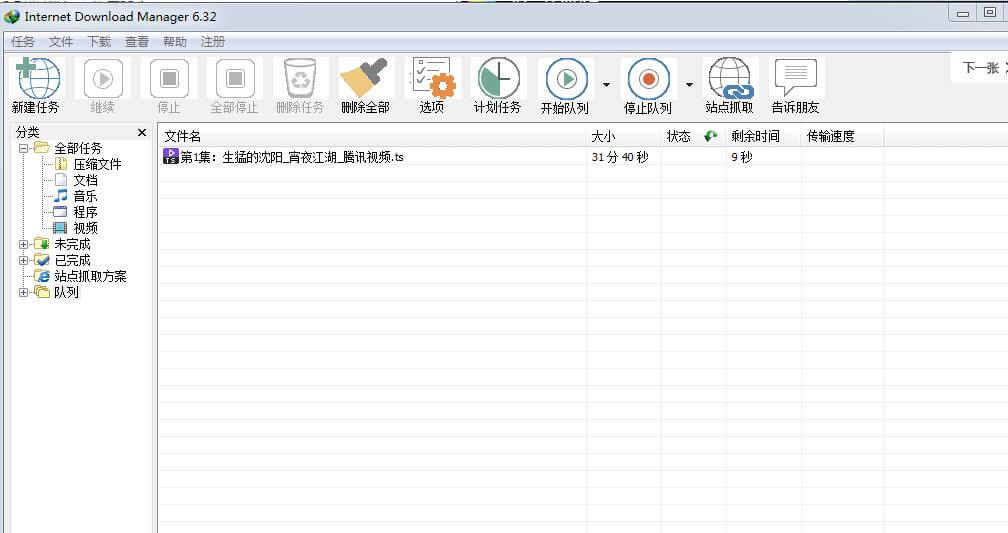Expand the 已完成 tree node
This screenshot has height=533, width=1008.
pyautogui.click(x=24, y=260)
